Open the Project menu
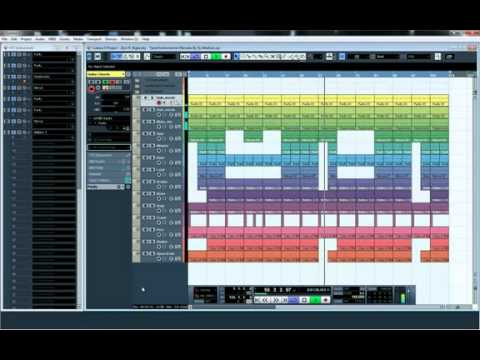Viewport: 480px width, 360px height. pyautogui.click(x=26, y=39)
